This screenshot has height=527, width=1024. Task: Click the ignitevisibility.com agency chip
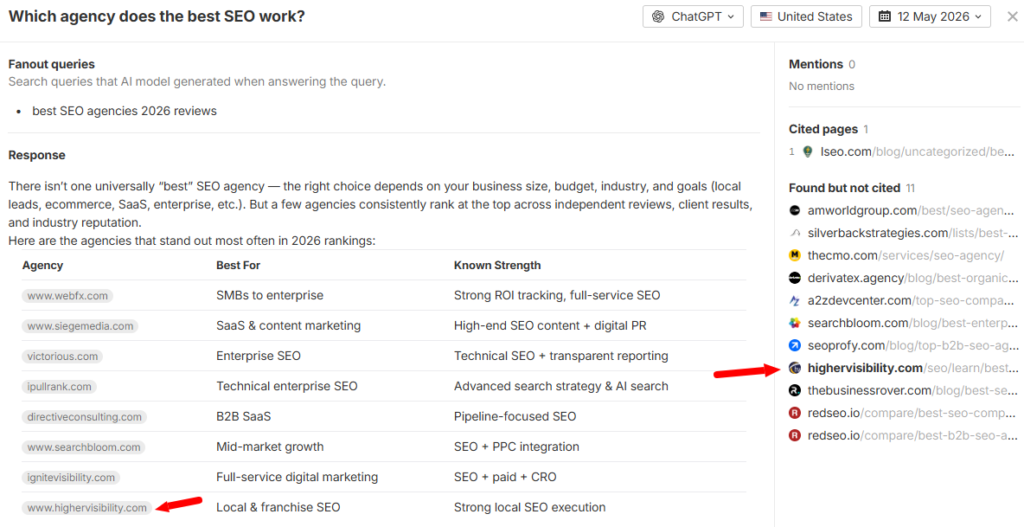(71, 477)
